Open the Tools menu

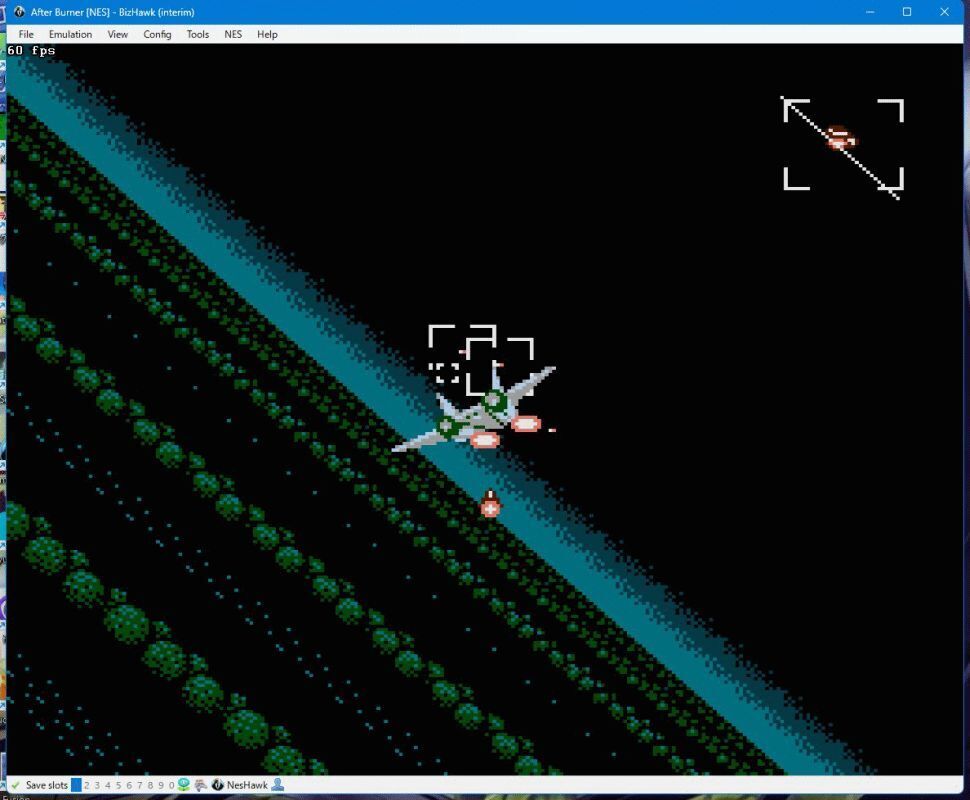[x=198, y=35]
